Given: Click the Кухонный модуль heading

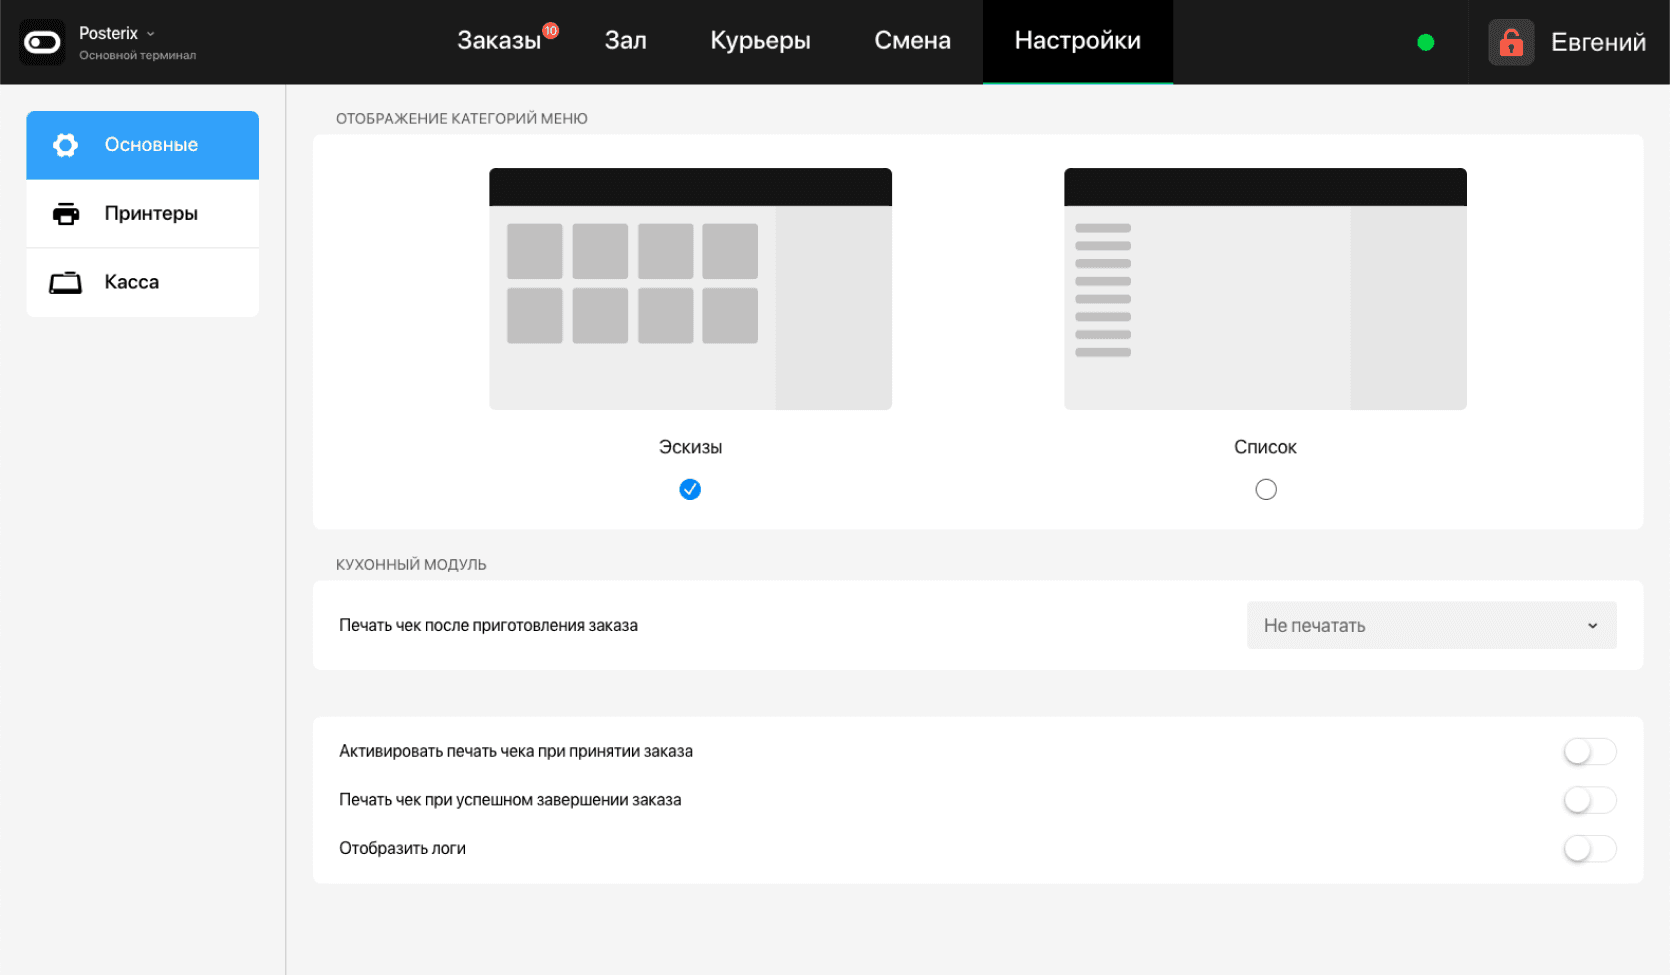Looking at the screenshot, I should pos(411,564).
